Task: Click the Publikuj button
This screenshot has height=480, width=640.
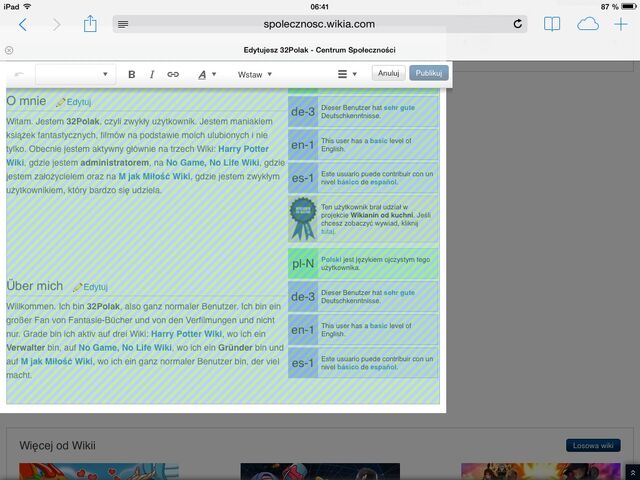Action: click(429, 73)
